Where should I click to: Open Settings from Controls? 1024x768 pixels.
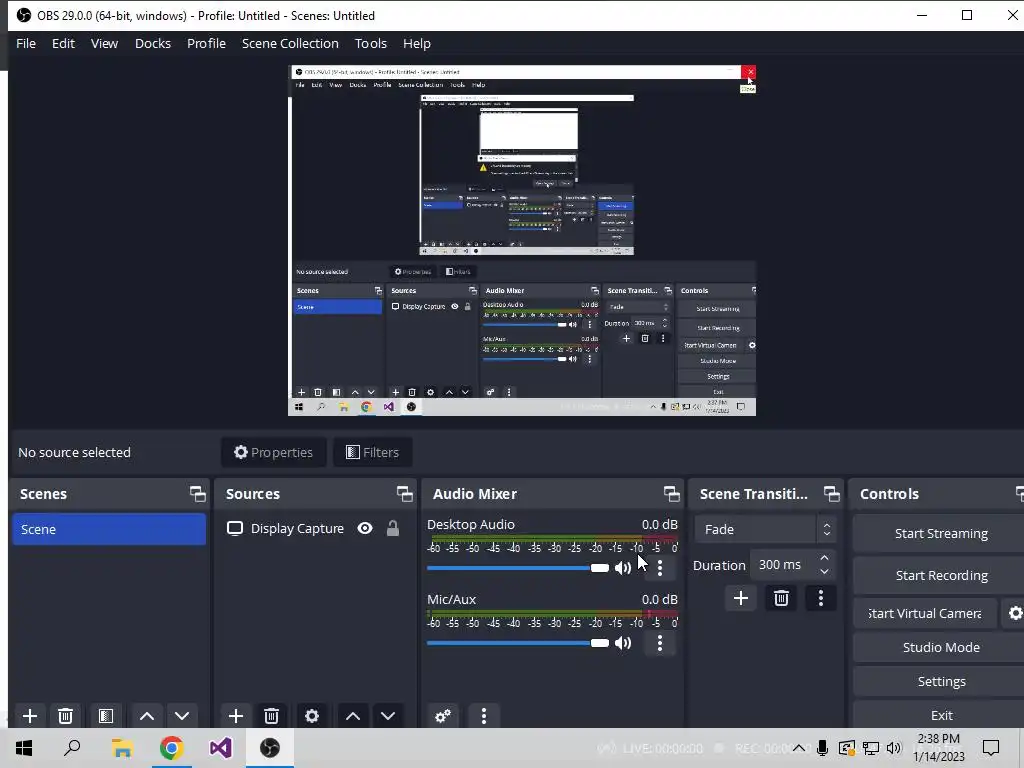[940, 681]
